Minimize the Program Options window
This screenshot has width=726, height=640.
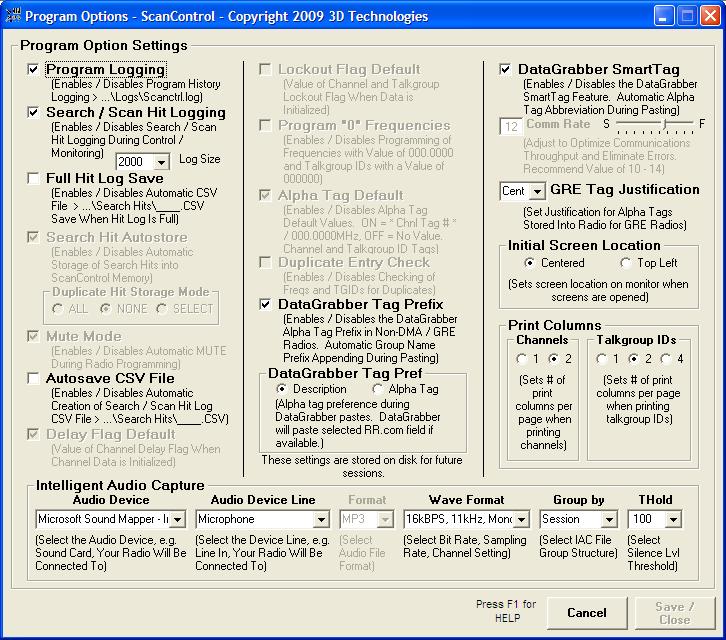tap(663, 16)
